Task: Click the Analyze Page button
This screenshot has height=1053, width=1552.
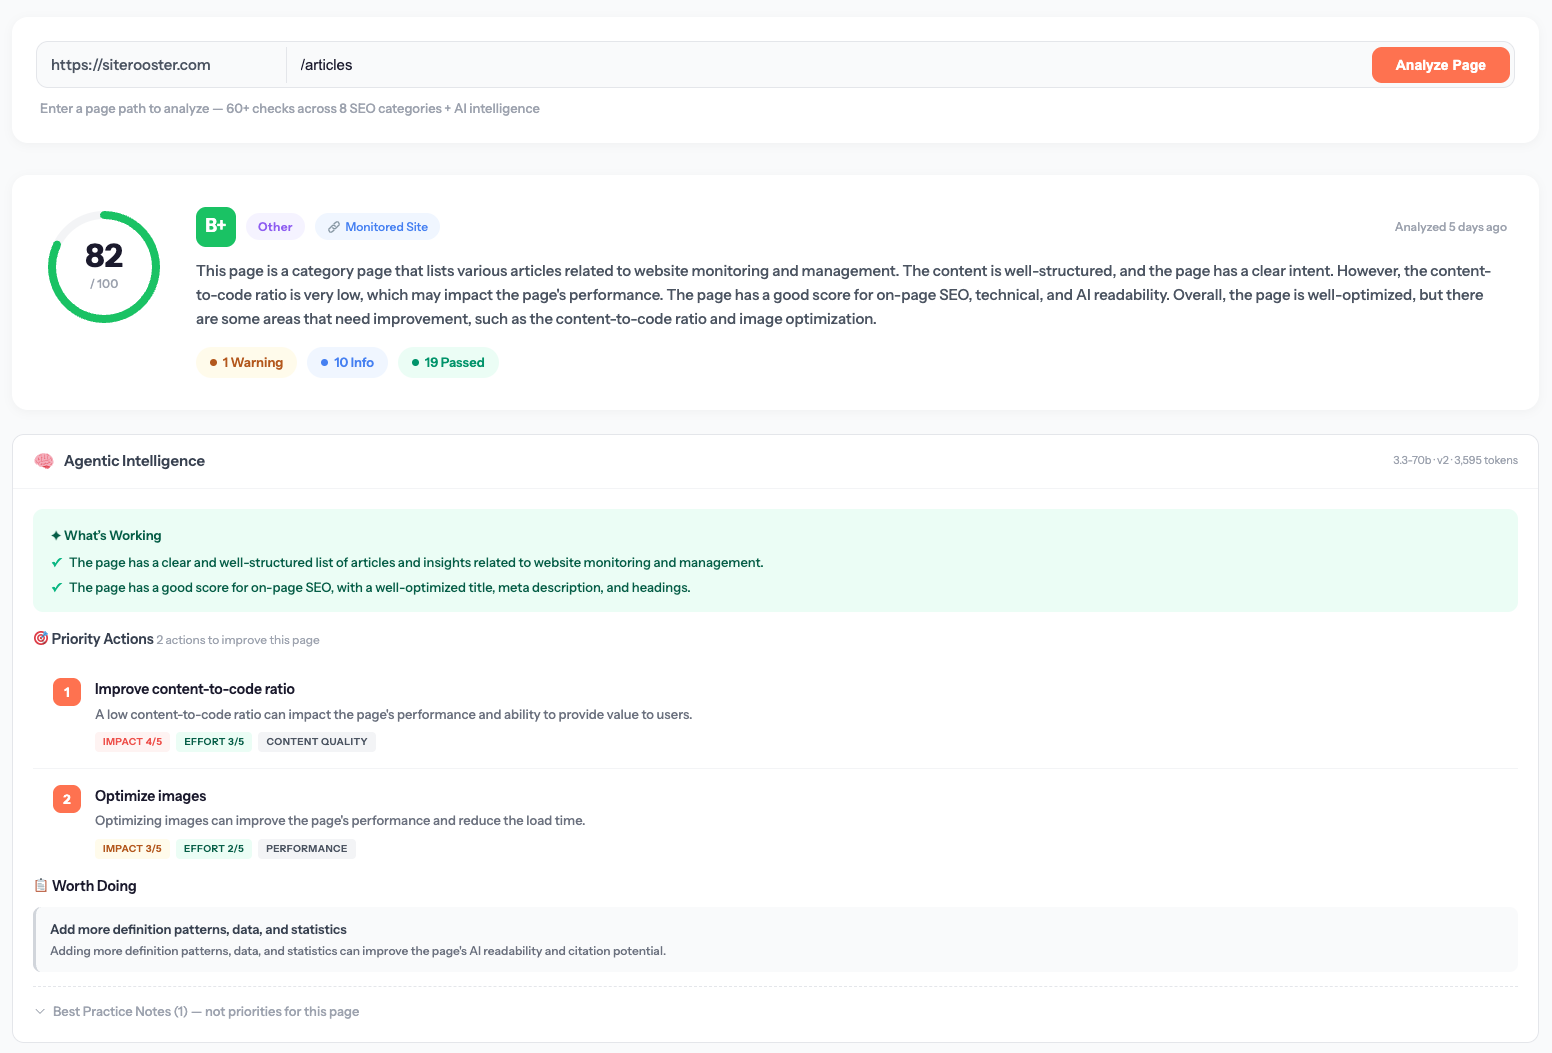Action: tap(1441, 64)
